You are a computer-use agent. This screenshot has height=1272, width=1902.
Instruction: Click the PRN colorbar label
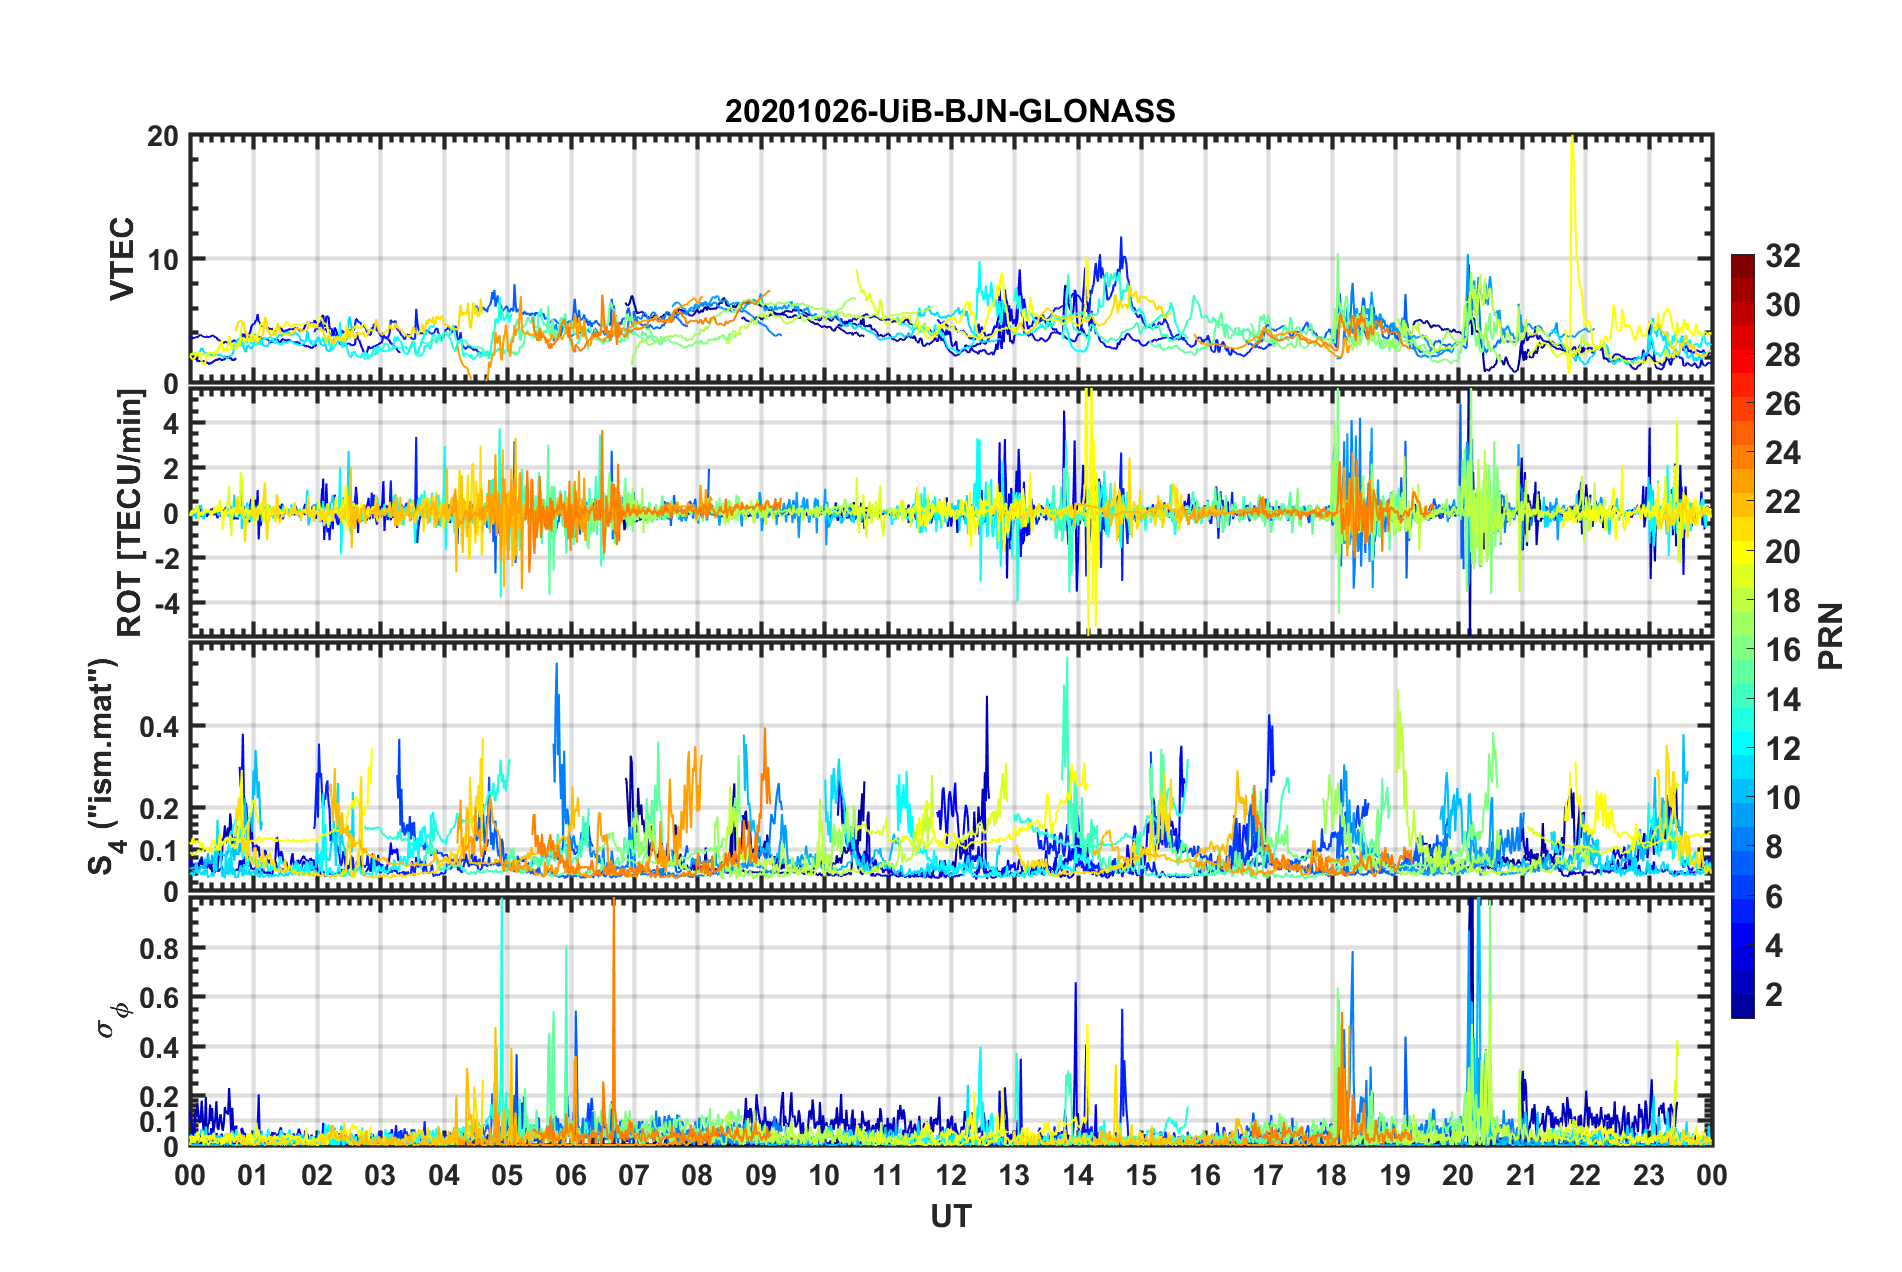1831,636
